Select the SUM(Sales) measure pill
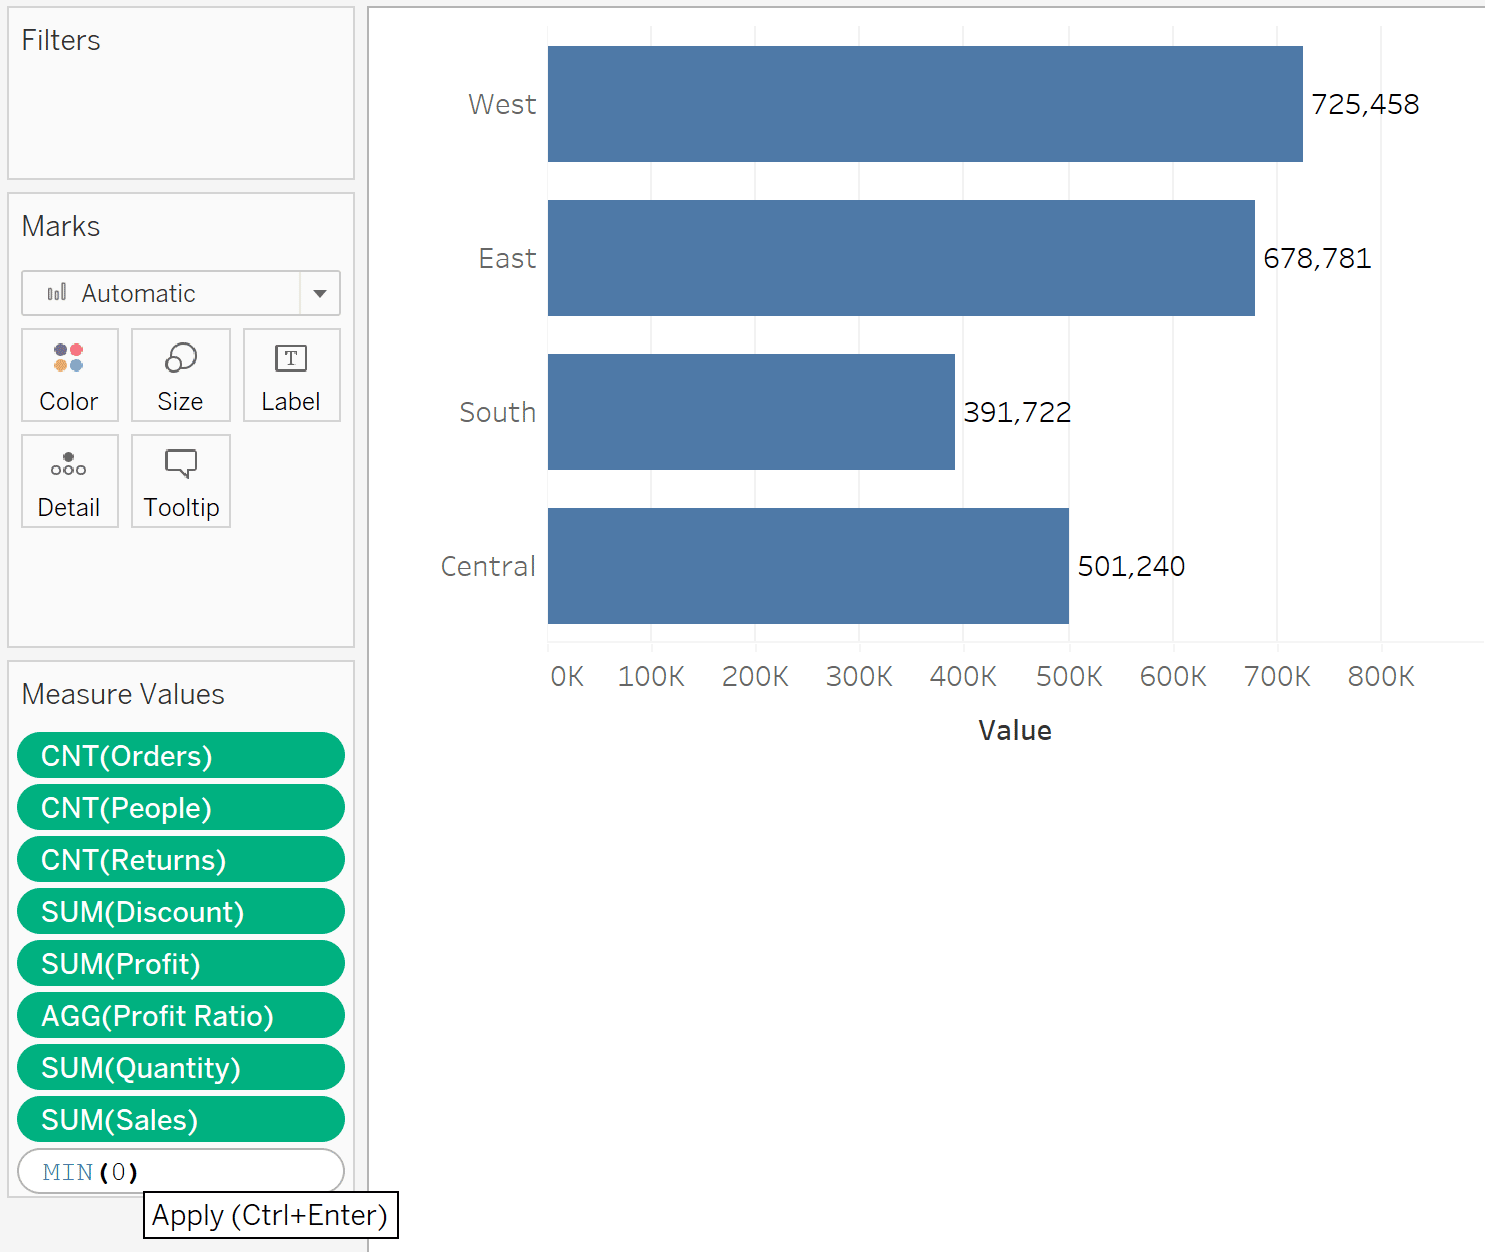Screen dimensions: 1485x1252 [180, 1120]
